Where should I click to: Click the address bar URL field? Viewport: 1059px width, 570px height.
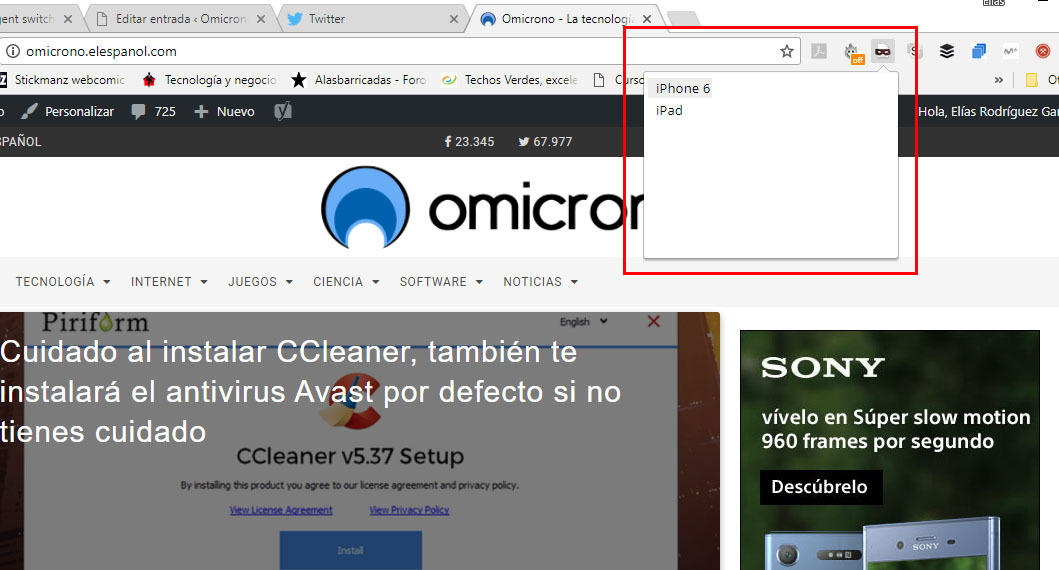point(398,51)
